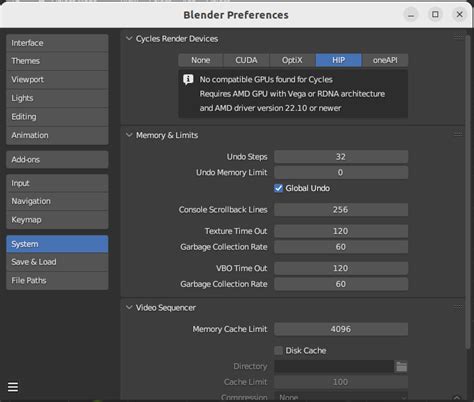Click Garbage Collection Rate under VBO Time Out
Image resolution: width=474 pixels, height=402 pixels.
(x=341, y=284)
